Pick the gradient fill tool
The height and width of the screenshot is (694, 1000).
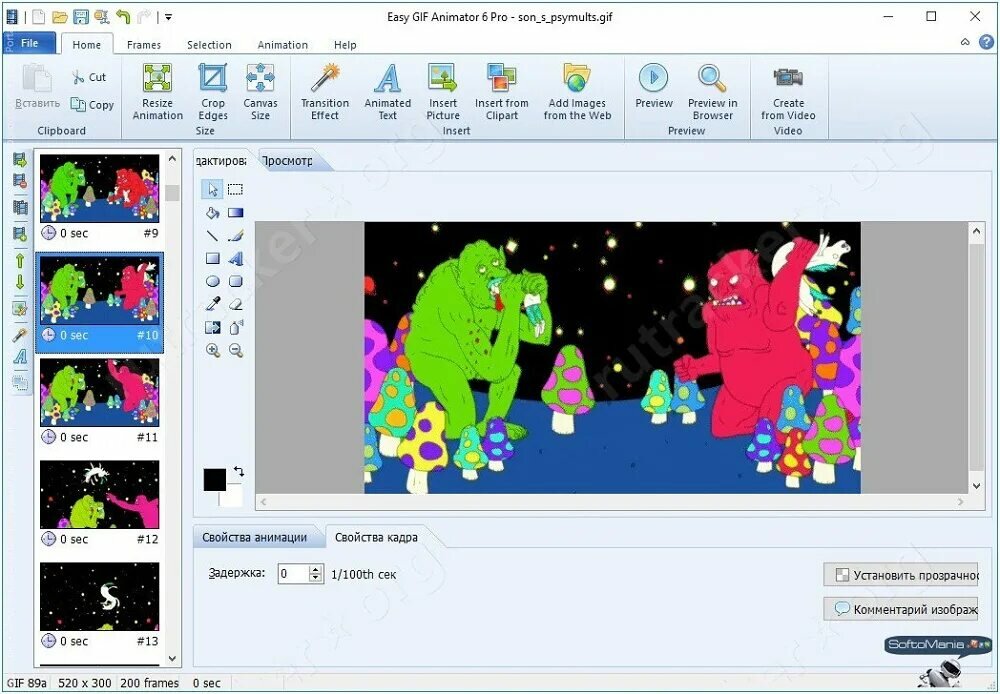tap(235, 212)
